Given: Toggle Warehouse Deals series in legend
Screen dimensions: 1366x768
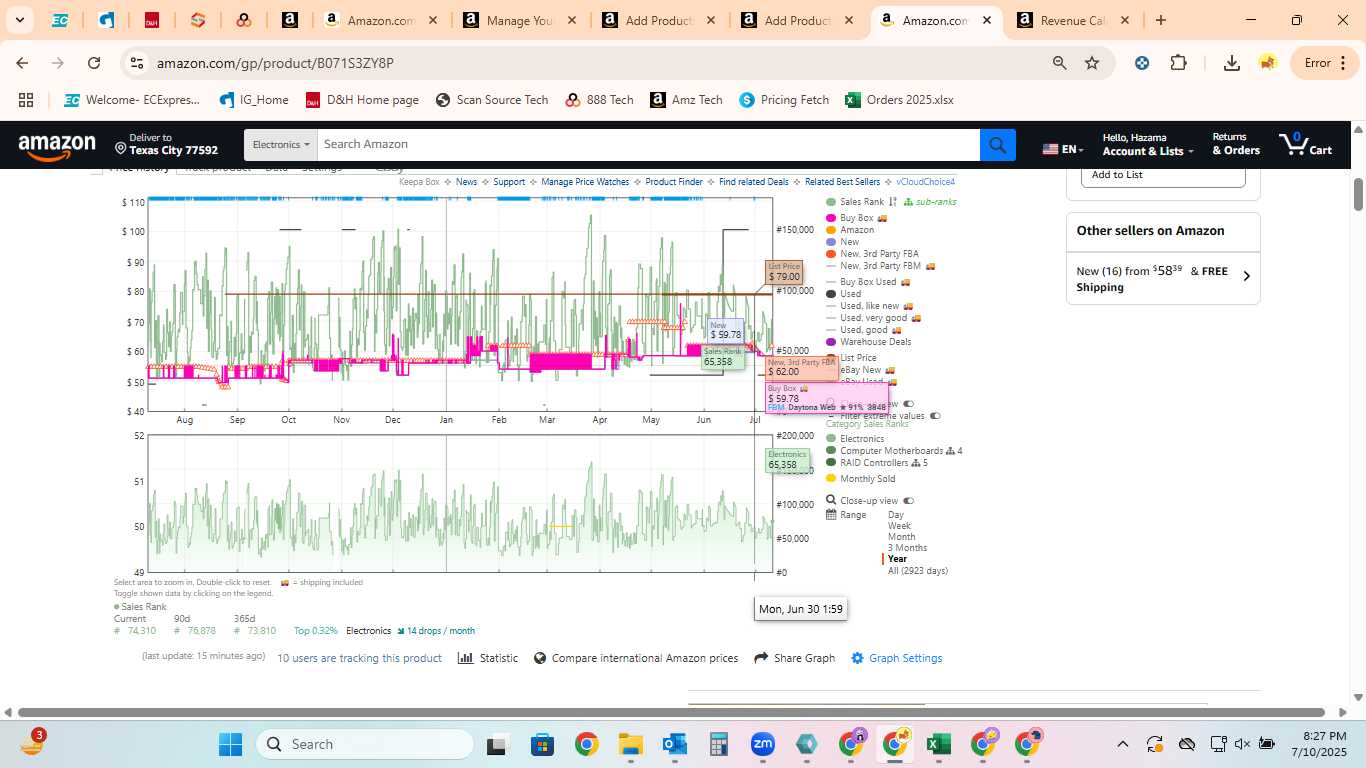Looking at the screenshot, I should (x=869, y=342).
